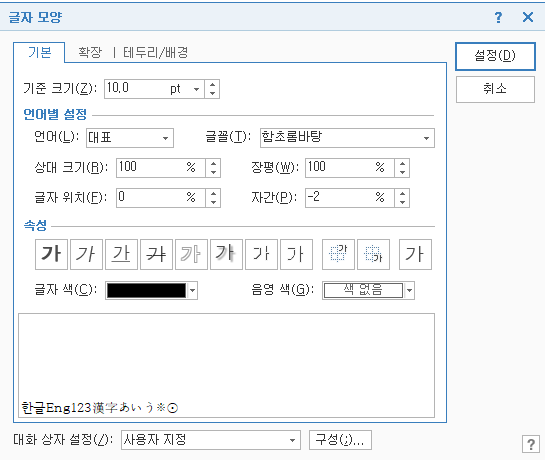
Task: Open the pt unit dropdown for 기준 크기
Action: click(196, 89)
